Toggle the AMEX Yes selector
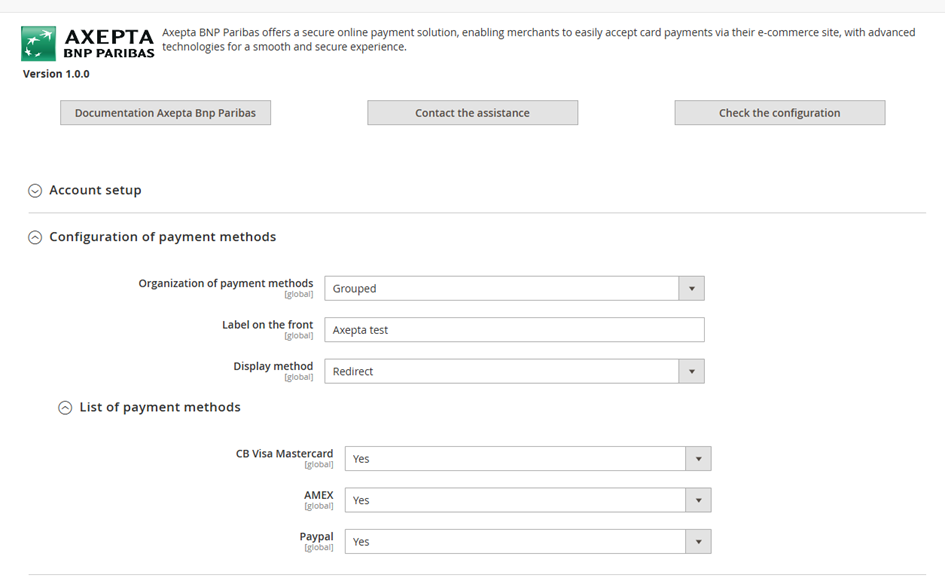945x581 pixels. (515, 500)
